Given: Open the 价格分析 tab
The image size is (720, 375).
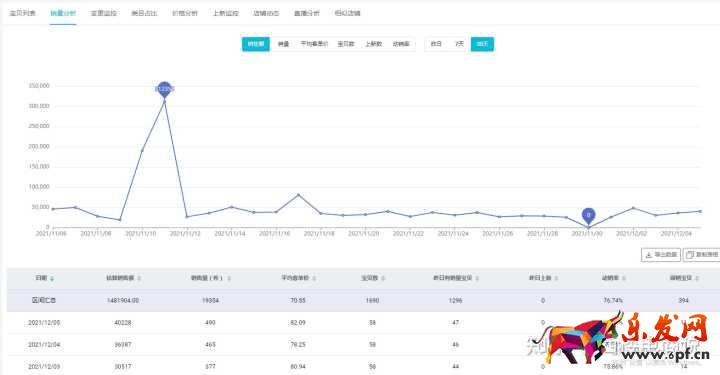Looking at the screenshot, I should click(x=185, y=13).
